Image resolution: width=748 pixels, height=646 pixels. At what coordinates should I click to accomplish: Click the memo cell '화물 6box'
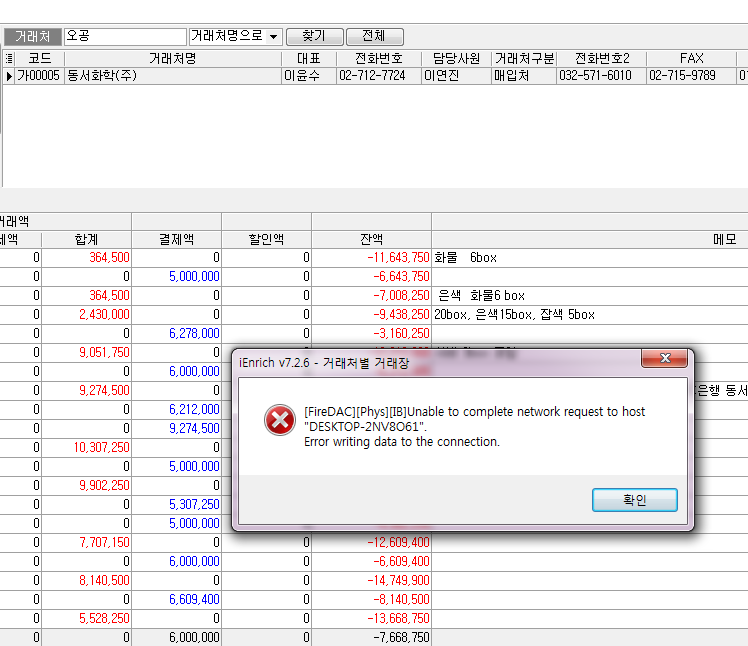pos(466,258)
